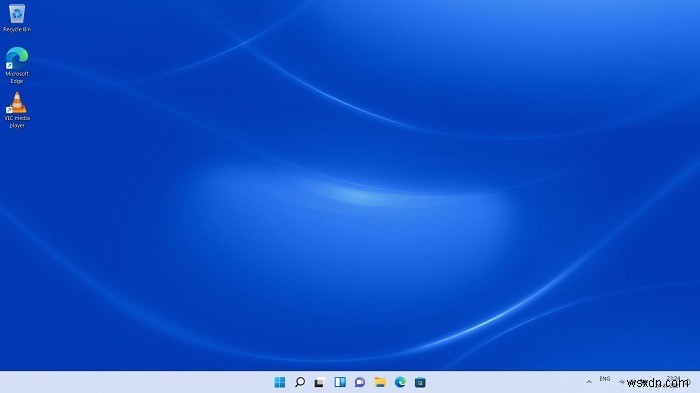Open Microsoft Store from the taskbar
Image resolution: width=700 pixels, height=393 pixels.
coord(420,382)
